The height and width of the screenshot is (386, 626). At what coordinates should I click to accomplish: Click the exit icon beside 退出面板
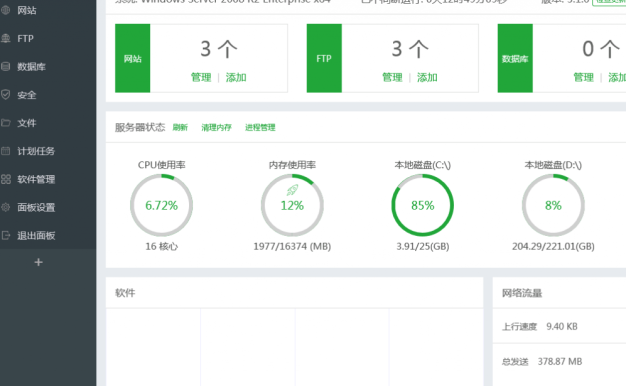(6, 235)
